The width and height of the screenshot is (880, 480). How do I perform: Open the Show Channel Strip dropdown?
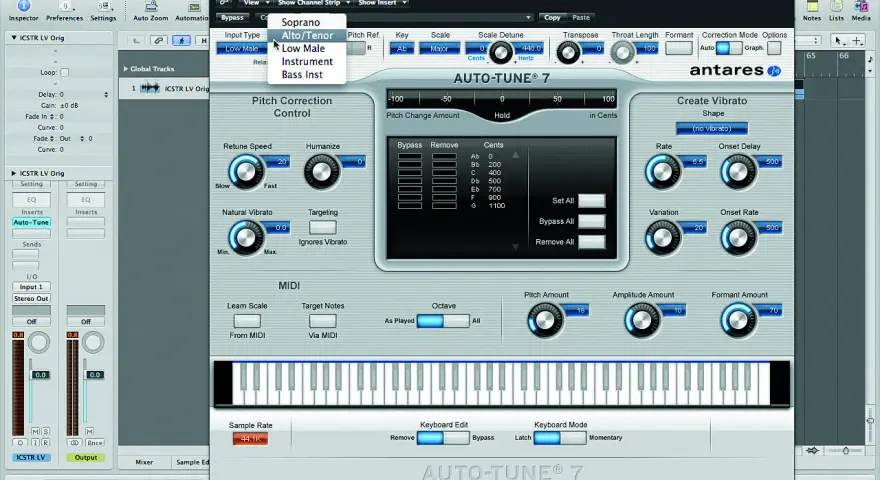tap(314, 3)
